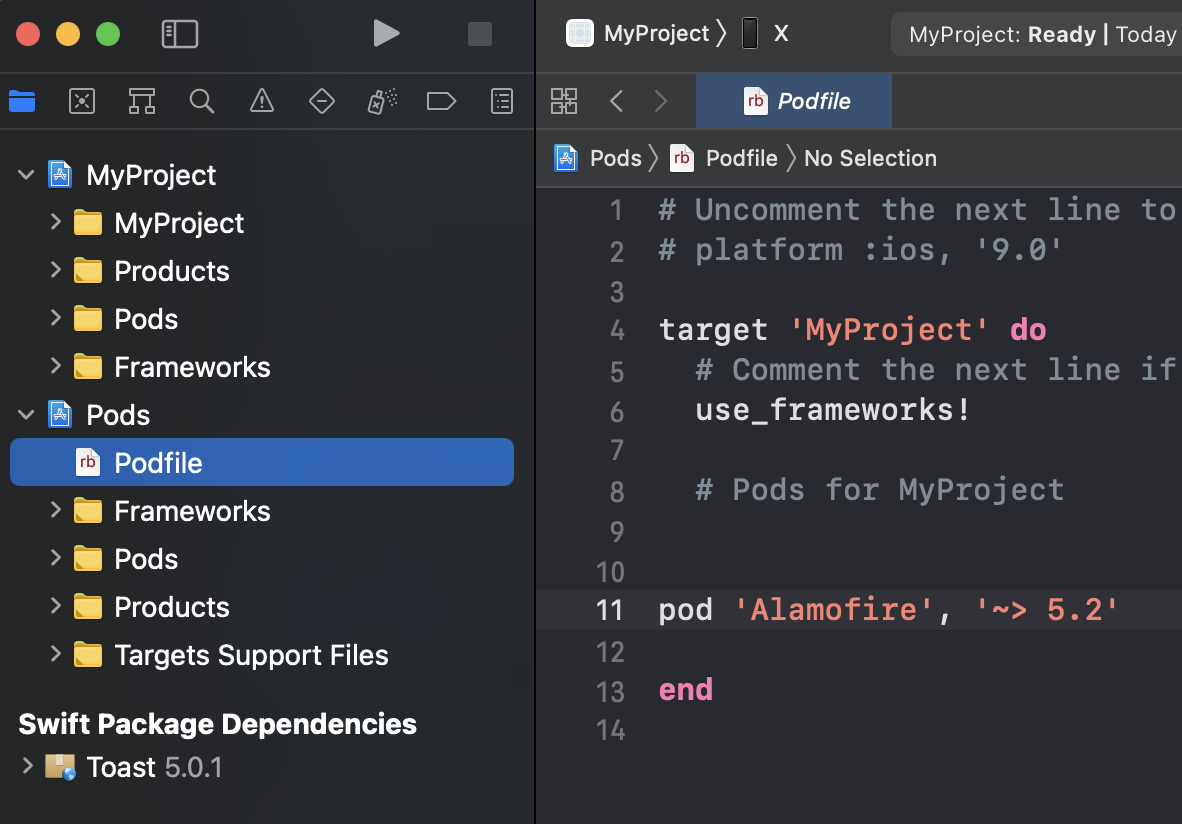Stop the running task
1182x824 pixels.
[479, 34]
